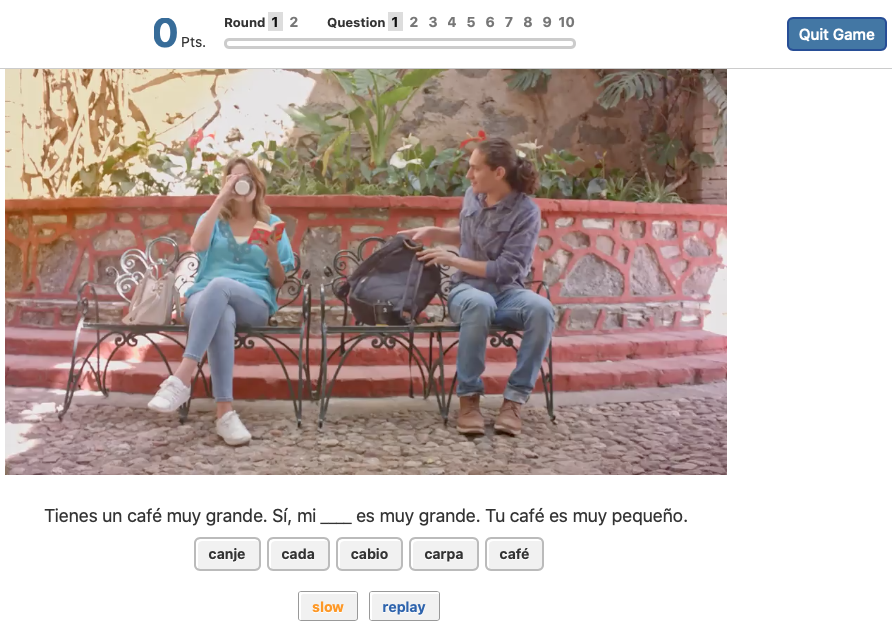Click the blank in the sentence
892x629 pixels.
(x=336, y=517)
